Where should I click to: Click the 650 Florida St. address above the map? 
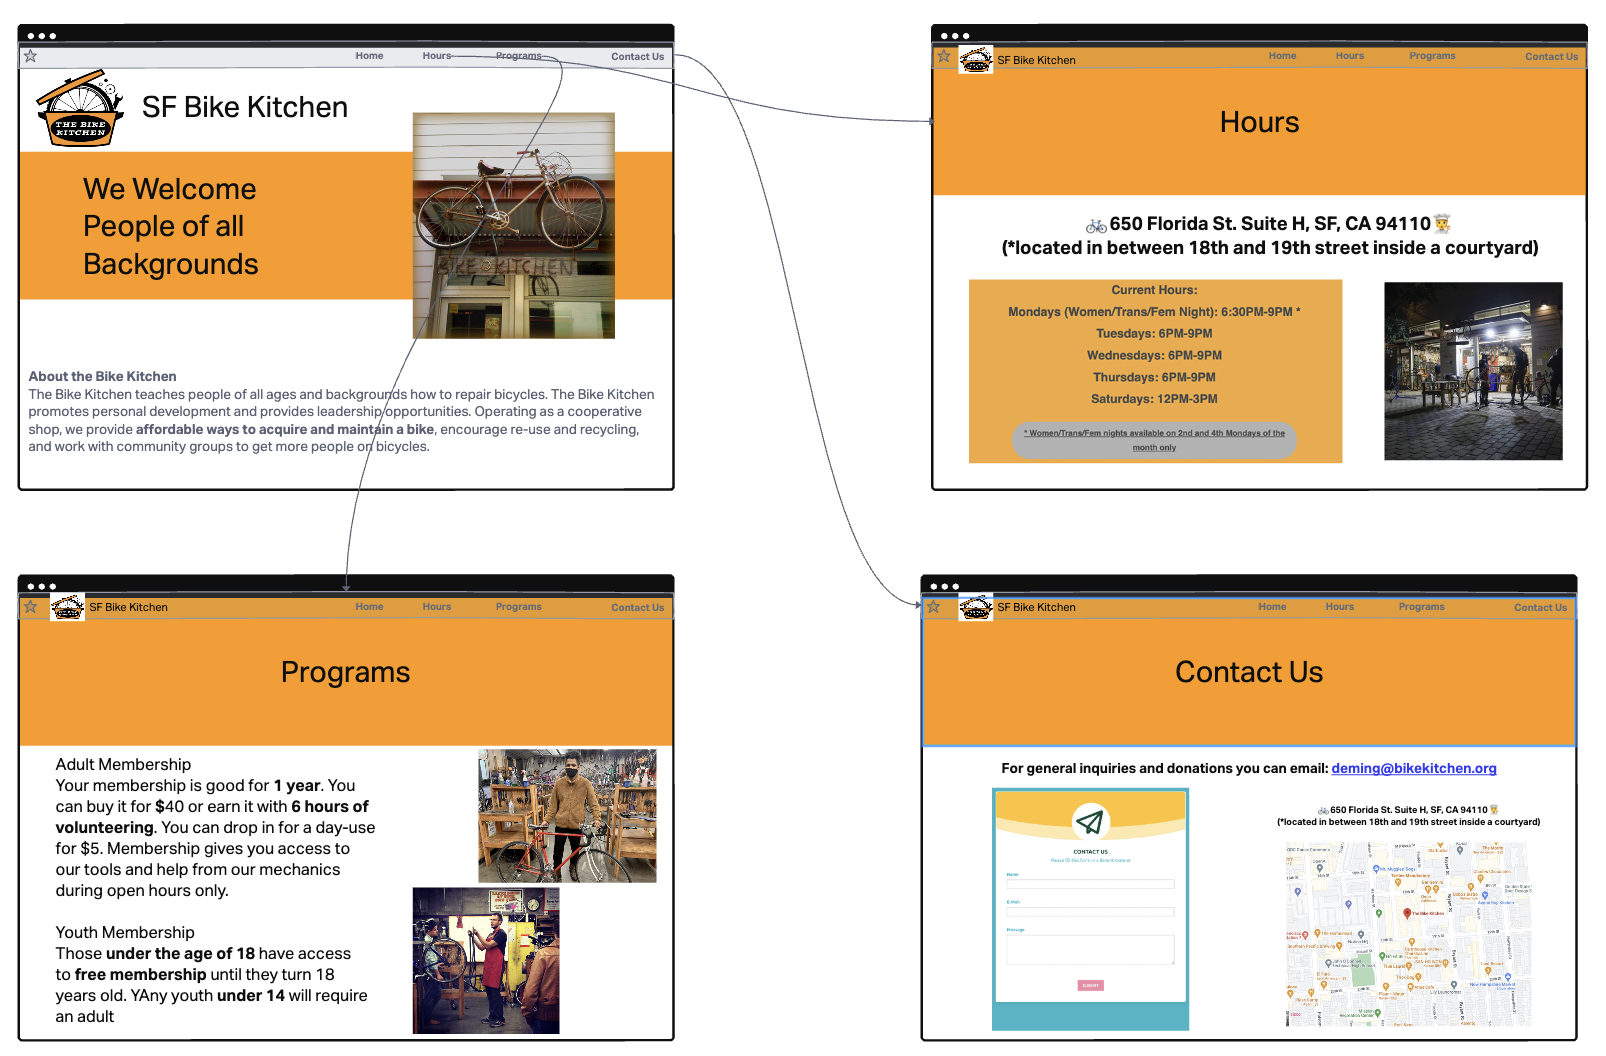coord(1408,810)
